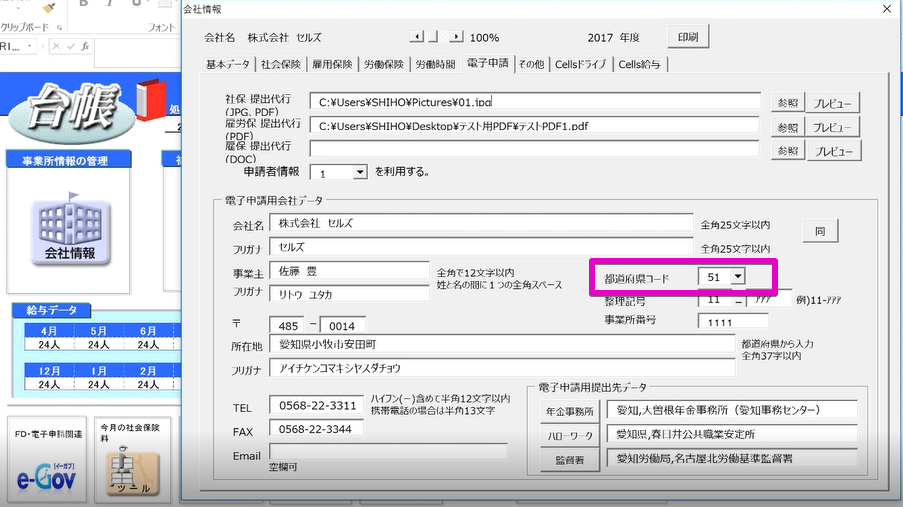Image resolution: width=903 pixels, height=507 pixels.
Task: Click the ハローワーク button
Action: pos(569,436)
